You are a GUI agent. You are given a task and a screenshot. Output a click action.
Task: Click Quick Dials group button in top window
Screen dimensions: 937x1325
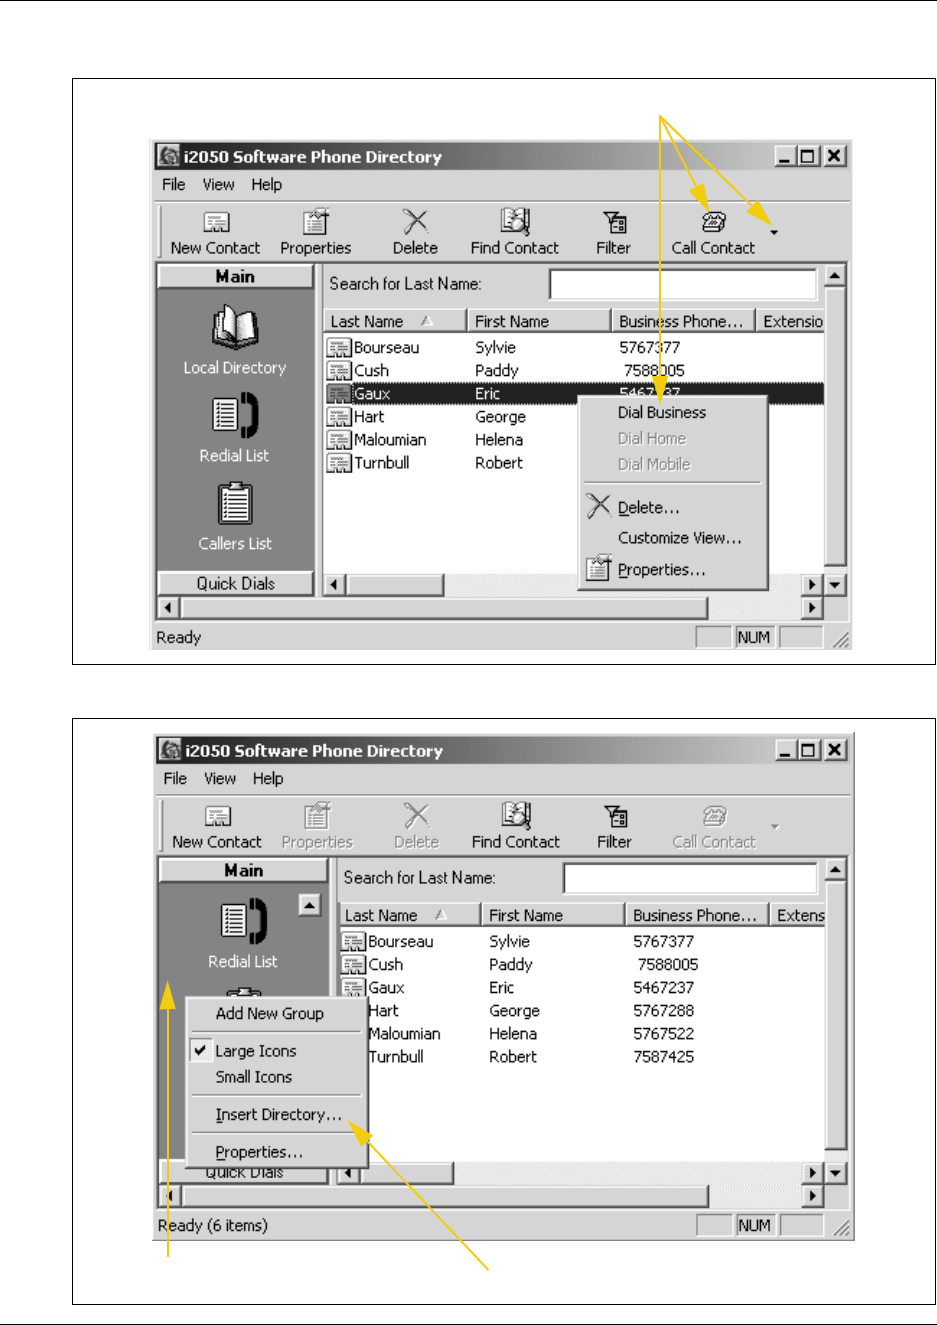point(235,583)
